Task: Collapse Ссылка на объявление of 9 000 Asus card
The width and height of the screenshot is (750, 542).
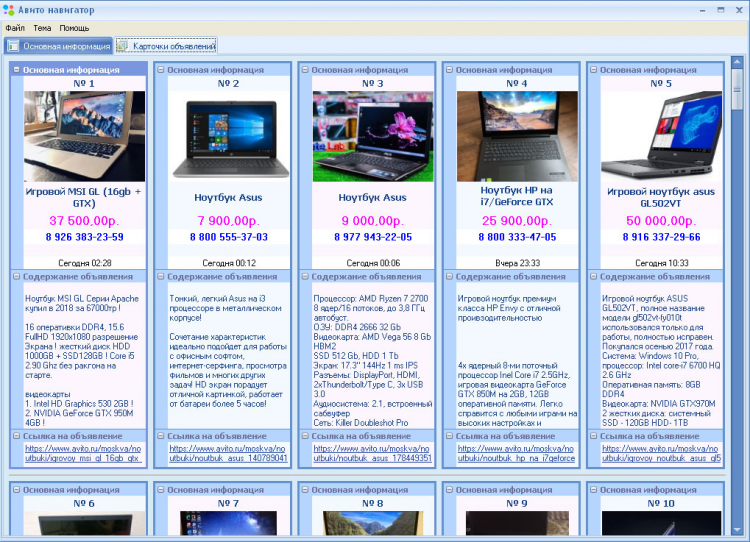Action: (x=305, y=436)
